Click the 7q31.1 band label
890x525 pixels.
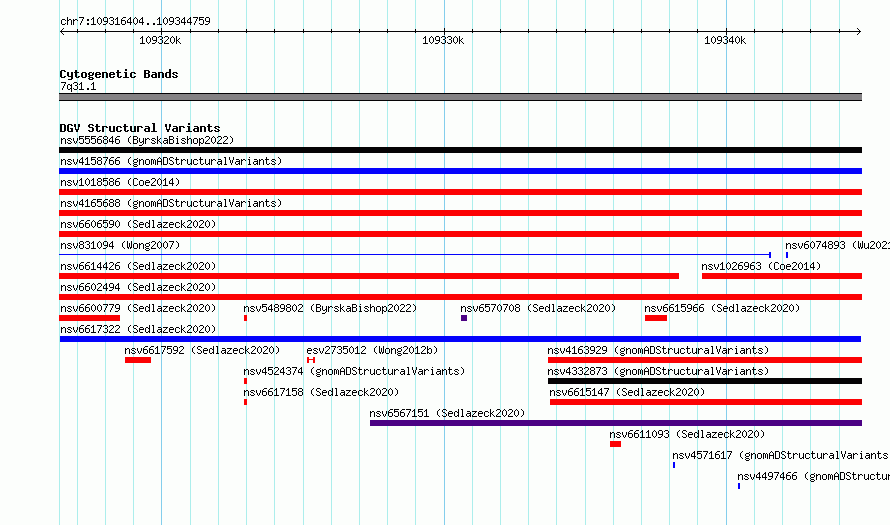coord(78,86)
